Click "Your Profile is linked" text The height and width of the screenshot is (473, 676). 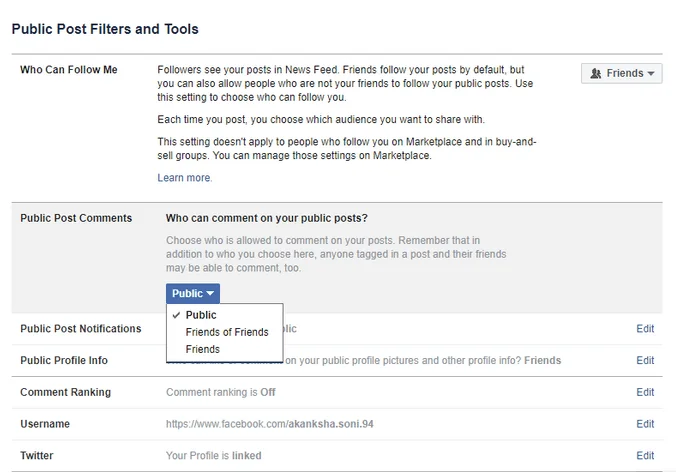coord(213,456)
